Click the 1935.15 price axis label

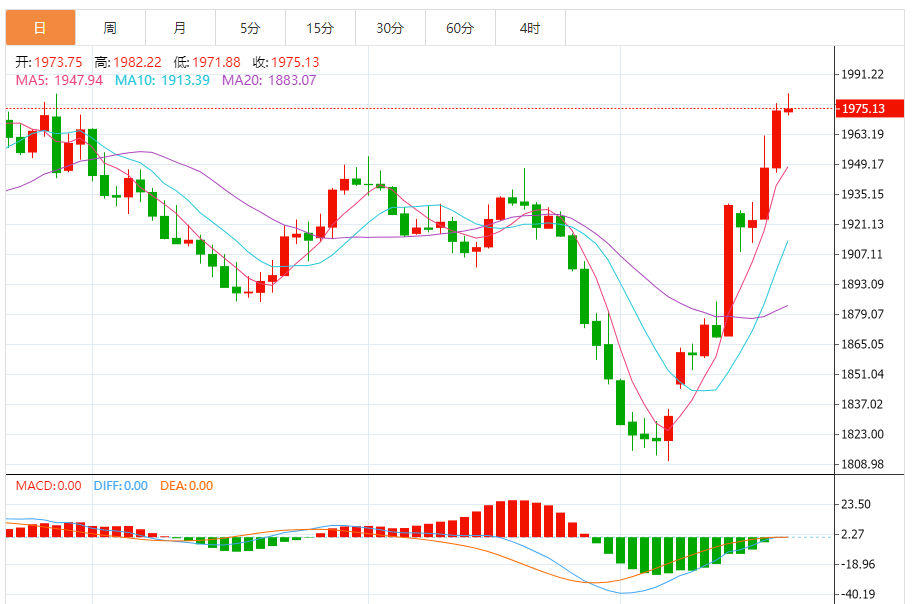point(862,194)
